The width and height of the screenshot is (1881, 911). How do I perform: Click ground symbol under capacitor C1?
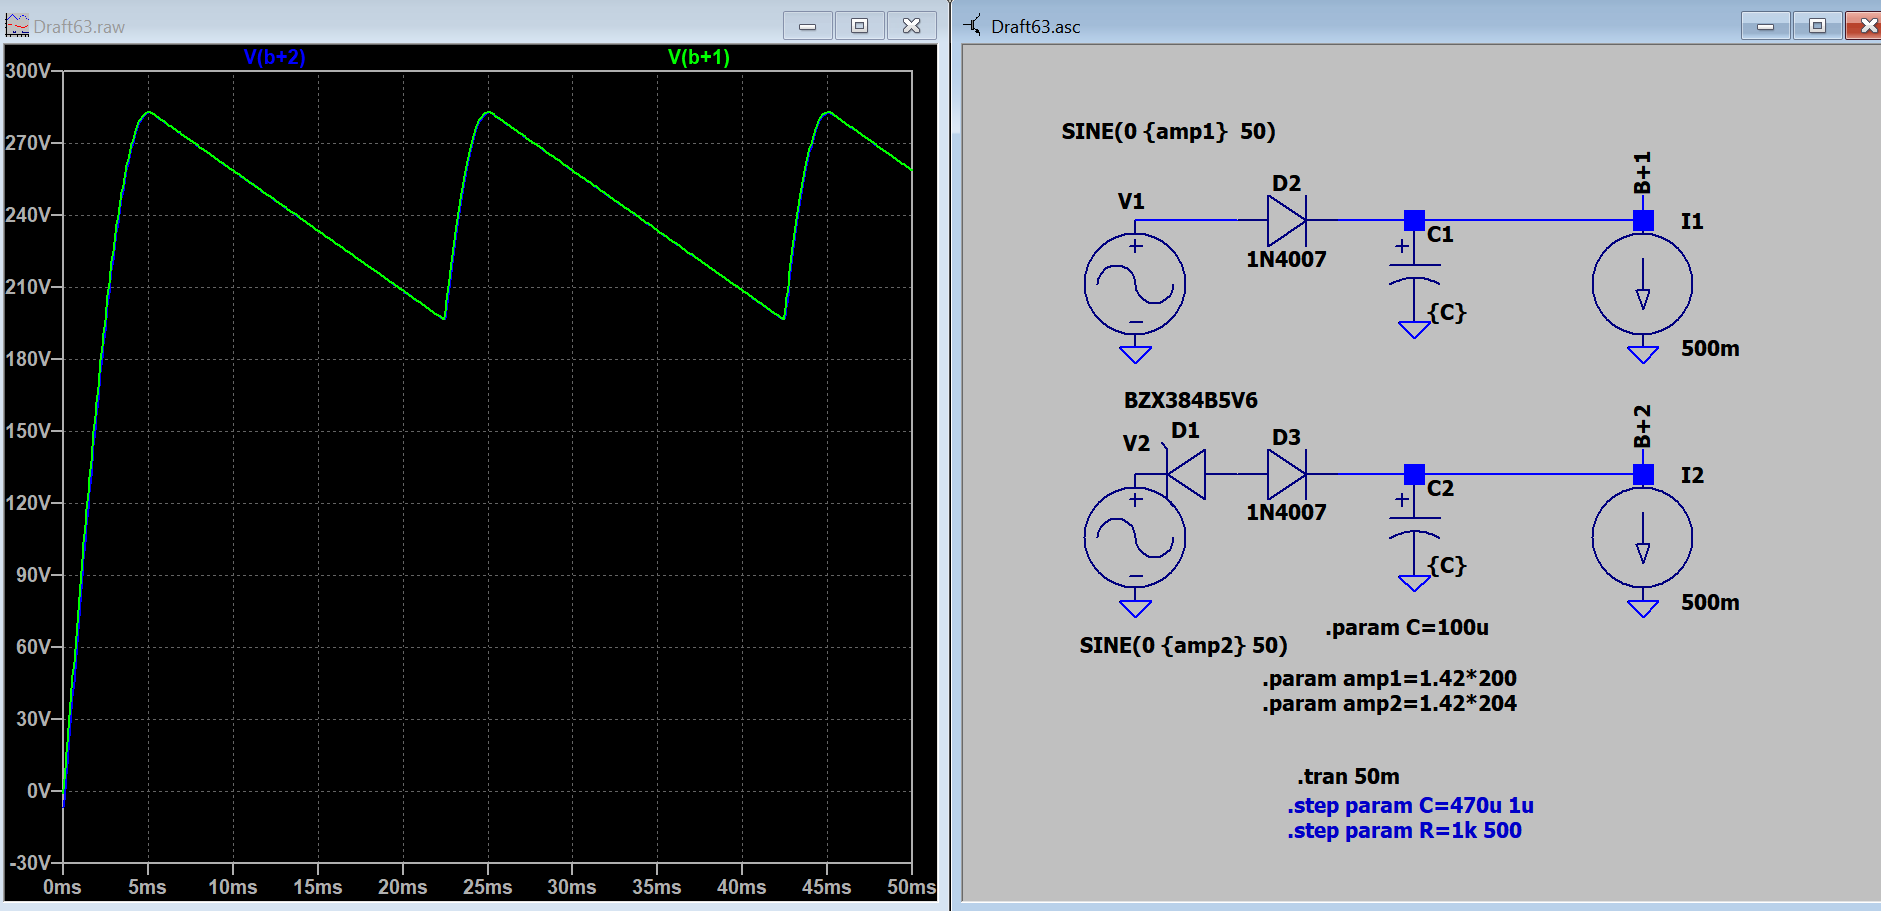[1414, 329]
